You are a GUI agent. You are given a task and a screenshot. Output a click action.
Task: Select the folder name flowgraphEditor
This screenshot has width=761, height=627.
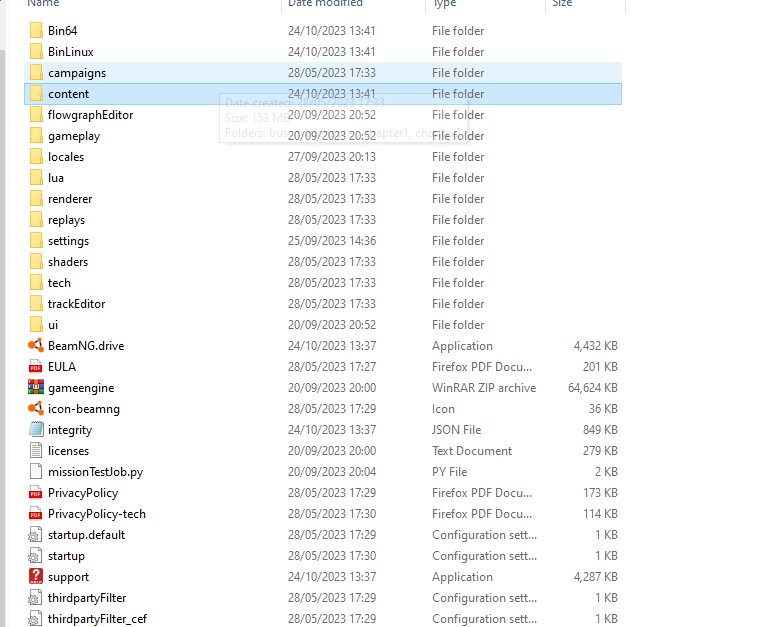90,115
